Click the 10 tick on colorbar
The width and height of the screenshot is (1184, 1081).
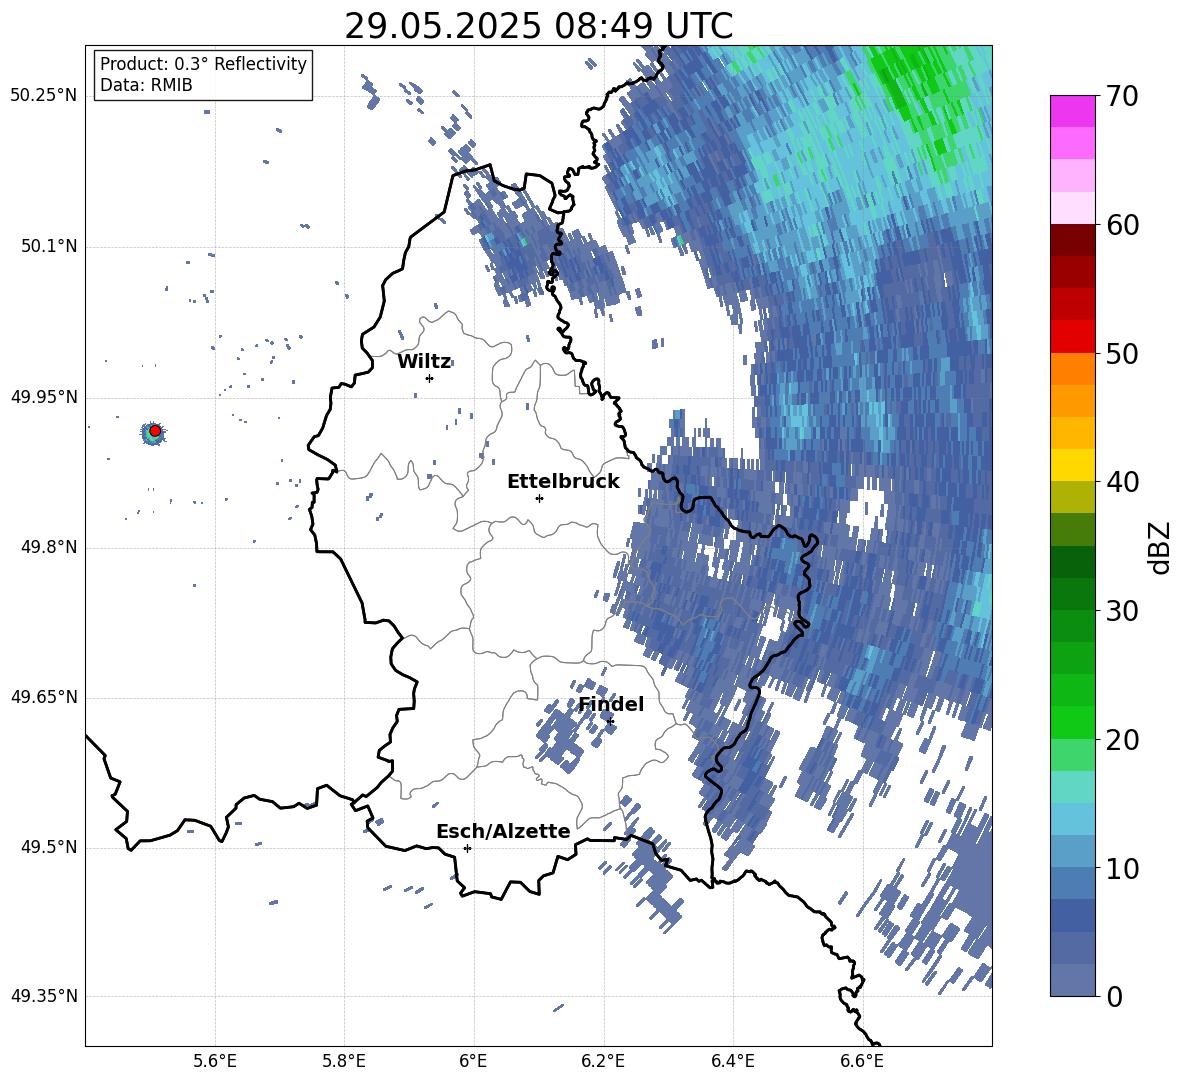(1122, 868)
